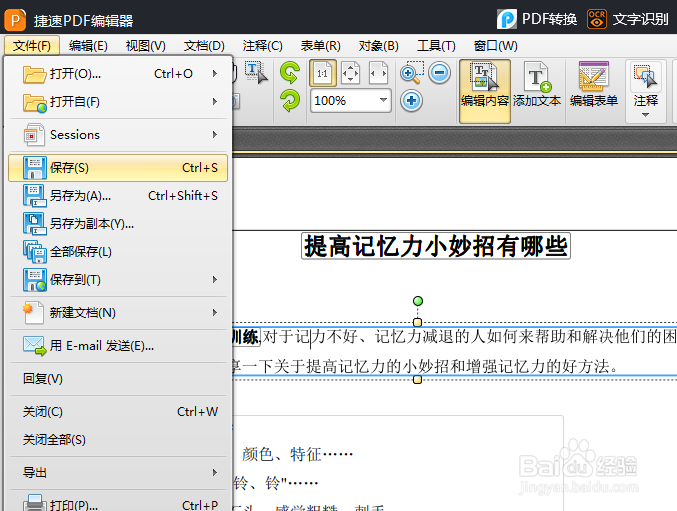Image resolution: width=677 pixels, height=511 pixels.
Task: Expand the 新建文档(N) submenu
Action: (118, 312)
